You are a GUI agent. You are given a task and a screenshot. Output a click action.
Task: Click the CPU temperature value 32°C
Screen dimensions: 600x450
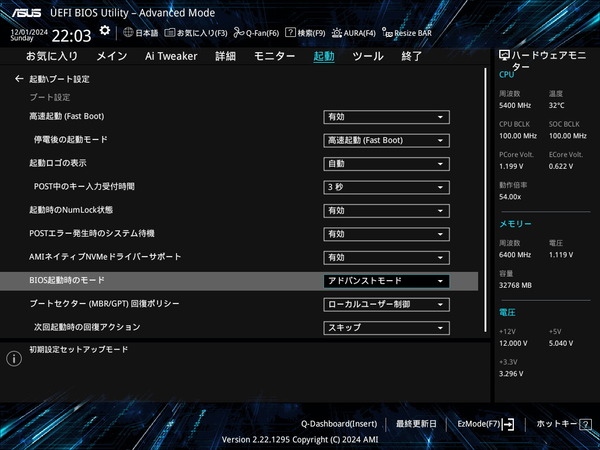556,105
